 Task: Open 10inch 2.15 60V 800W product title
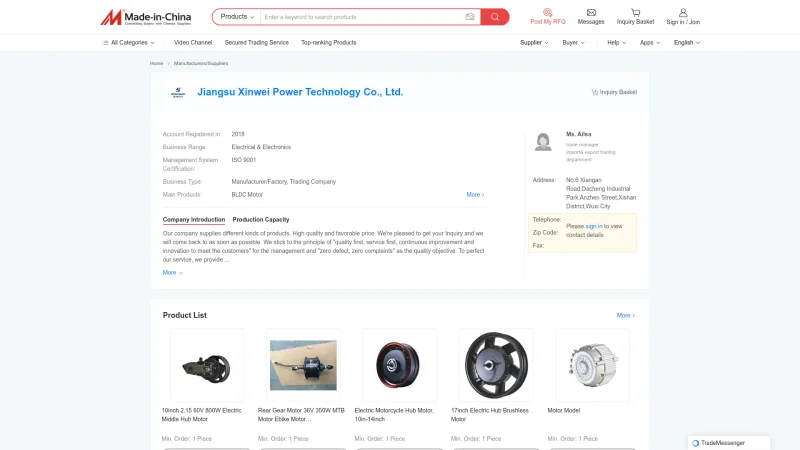coord(202,415)
